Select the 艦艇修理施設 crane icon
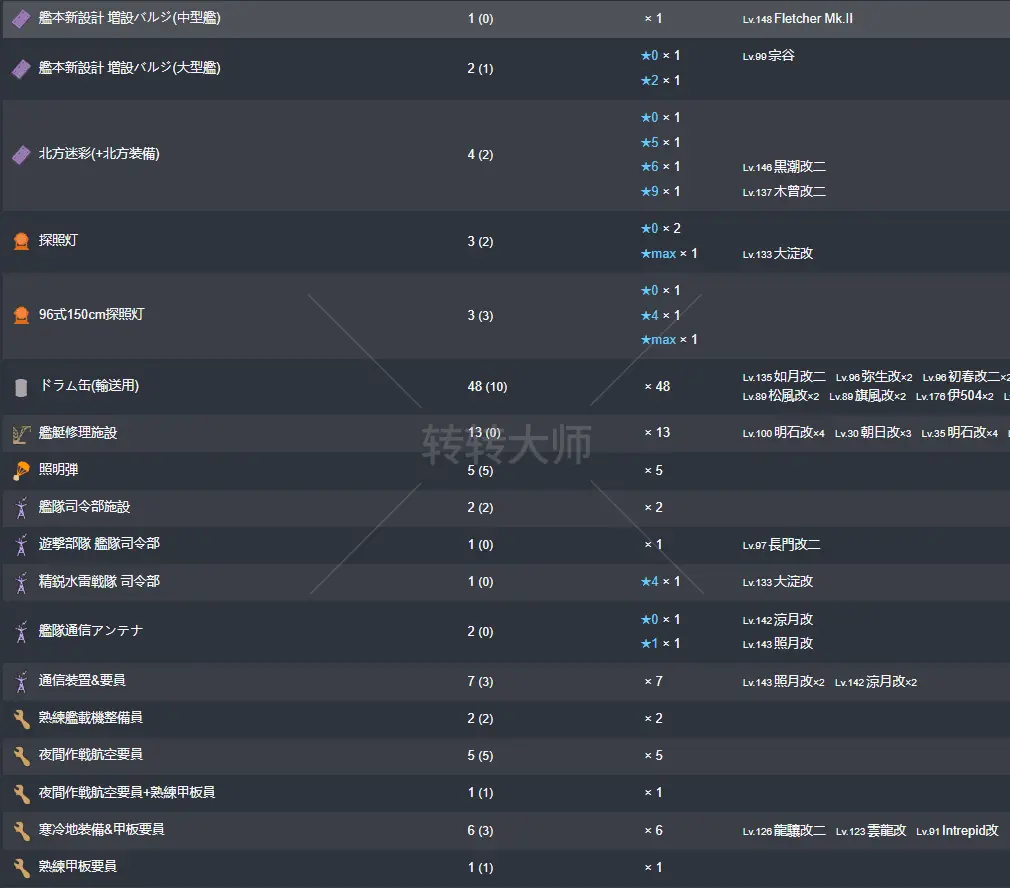Screen dimensions: 1010x888 point(21,433)
